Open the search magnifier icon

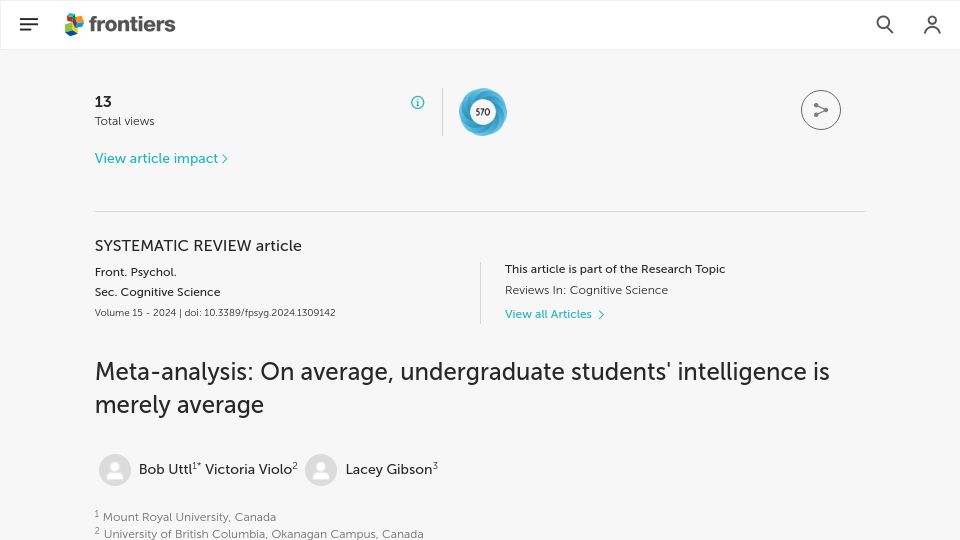[885, 24]
